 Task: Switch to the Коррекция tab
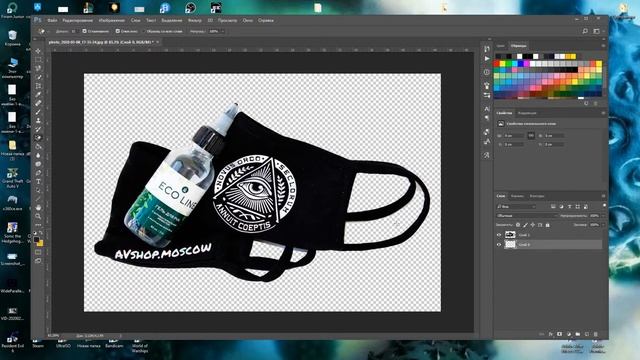click(x=527, y=113)
